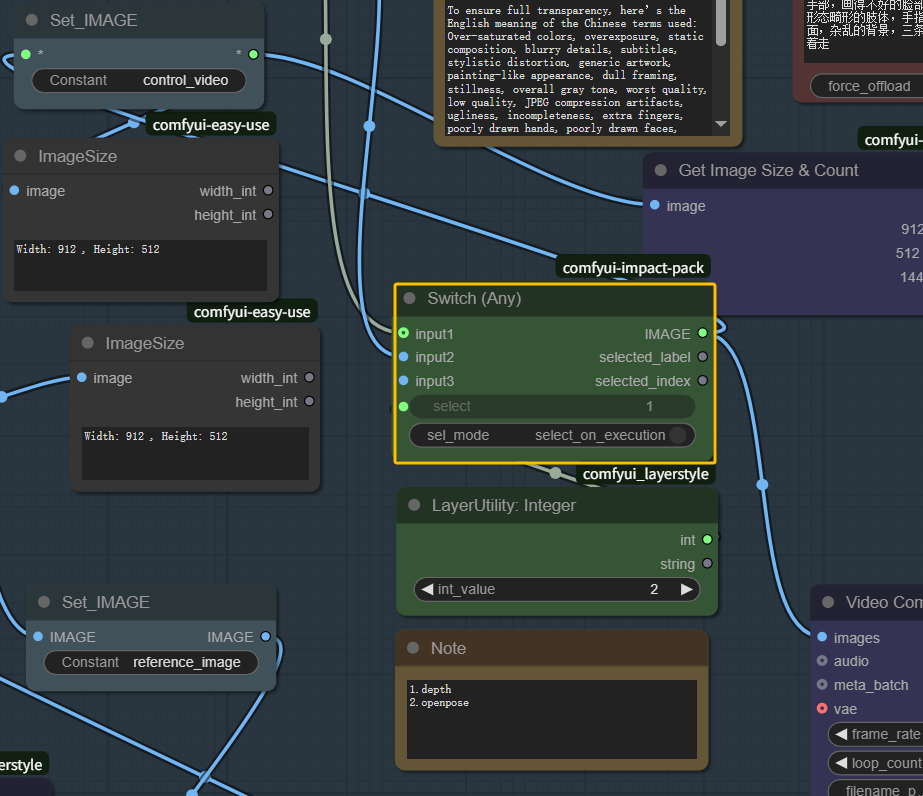Click the selected_index output socket
The width and height of the screenshot is (923, 796).
pos(702,381)
